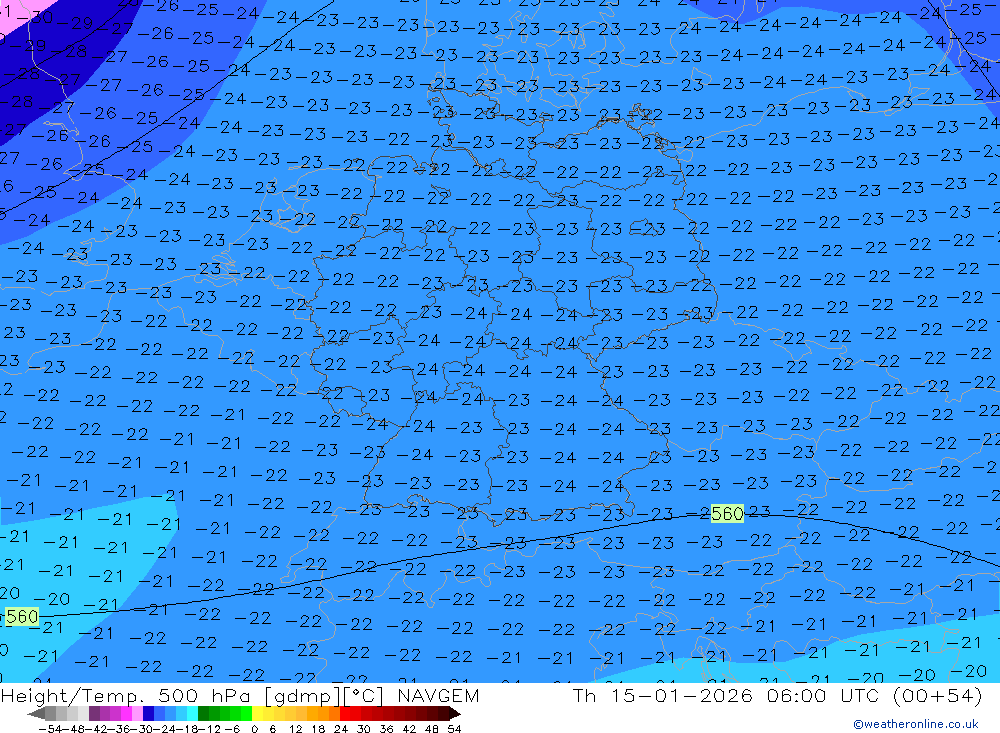This screenshot has height=733, width=1000.
Task: Click the (00+54) forecast hour label
Action: point(938,695)
